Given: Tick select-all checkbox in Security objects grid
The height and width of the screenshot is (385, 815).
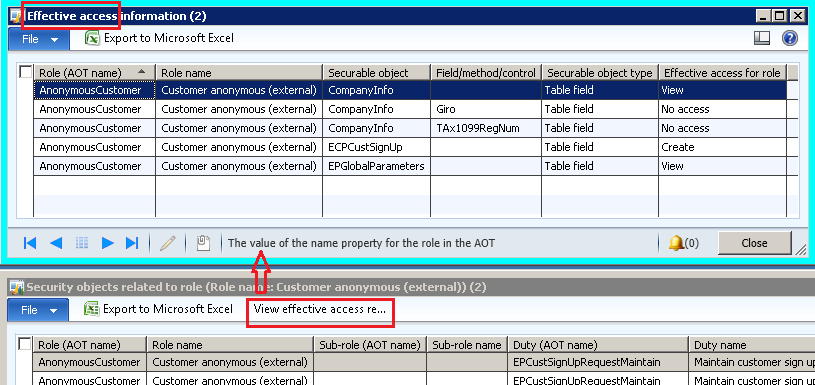Looking at the screenshot, I should (24, 344).
